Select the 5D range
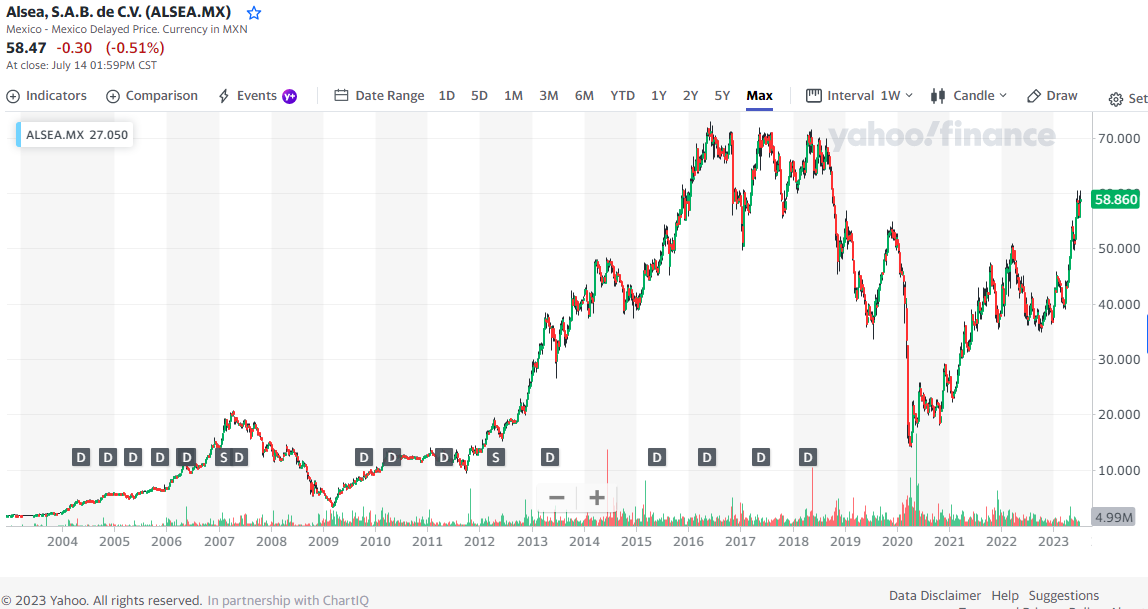Image resolution: width=1148 pixels, height=609 pixels. 479,96
